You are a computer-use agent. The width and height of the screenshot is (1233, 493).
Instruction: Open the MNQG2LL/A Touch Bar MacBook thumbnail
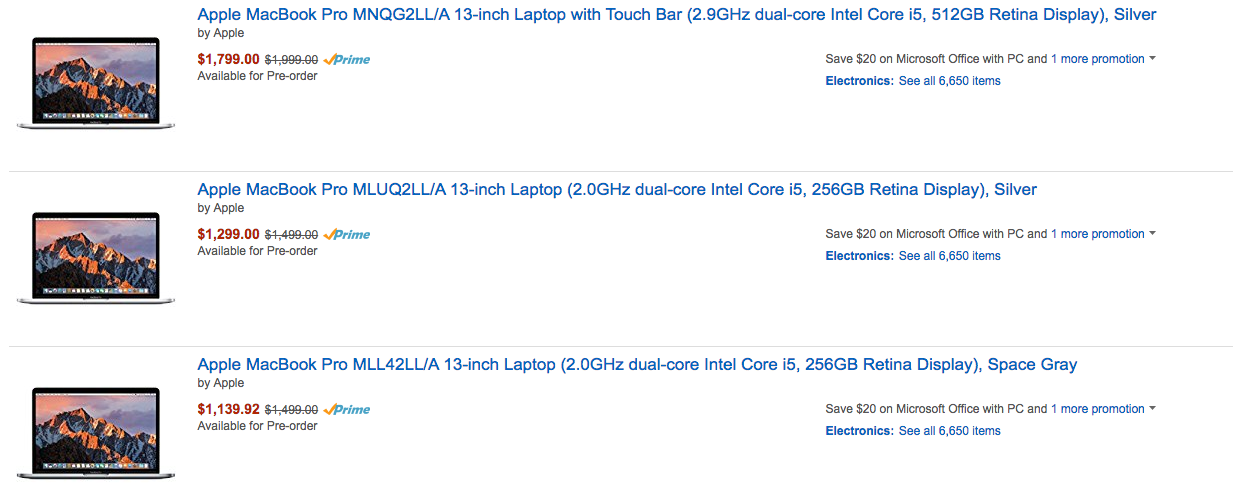pos(96,83)
